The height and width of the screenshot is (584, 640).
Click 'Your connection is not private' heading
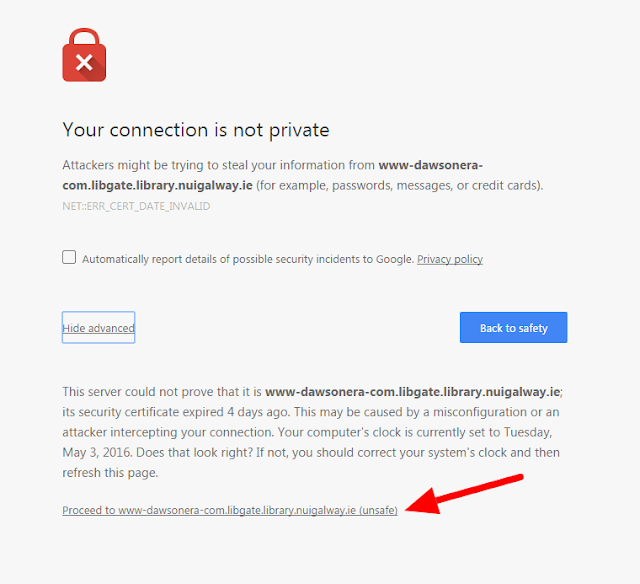195,130
